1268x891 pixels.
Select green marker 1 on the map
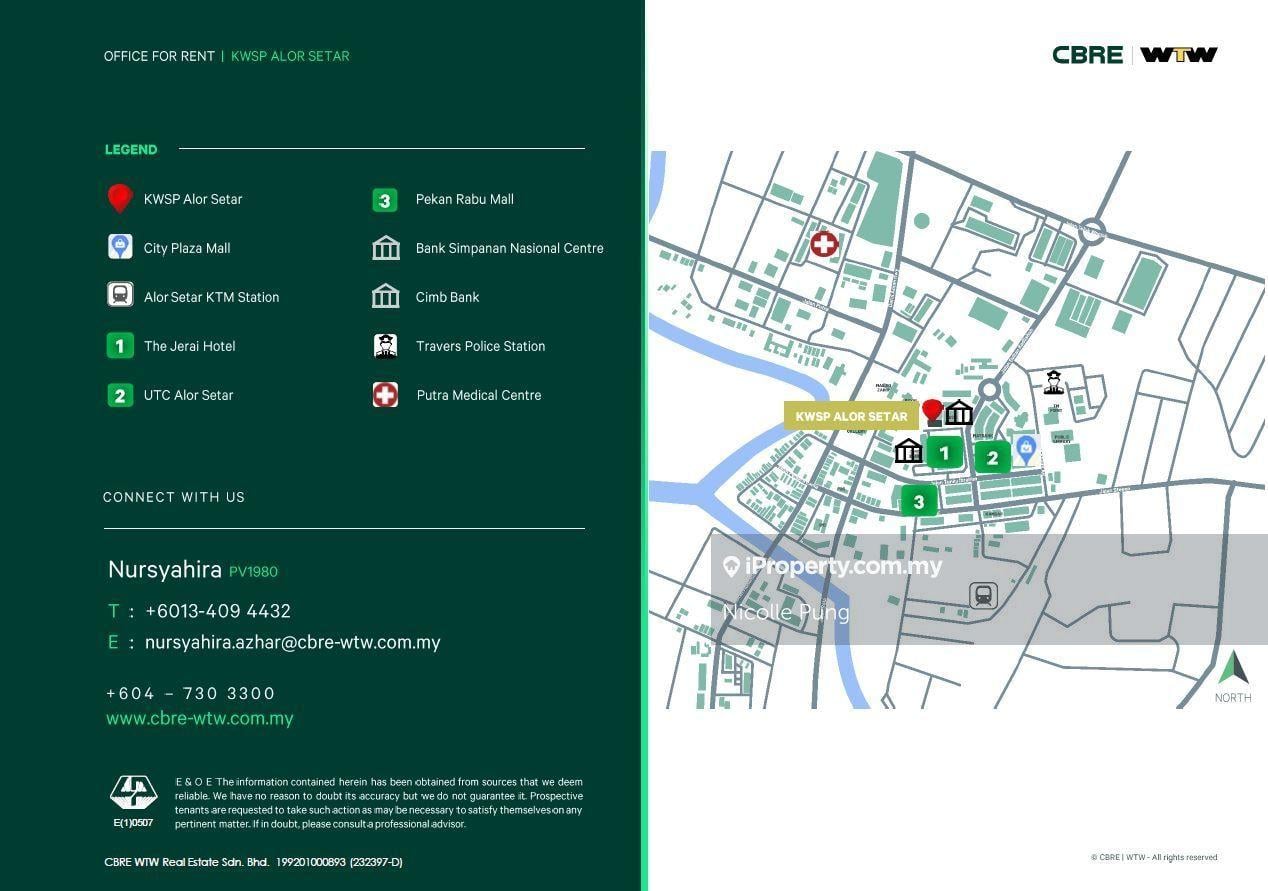coord(943,453)
